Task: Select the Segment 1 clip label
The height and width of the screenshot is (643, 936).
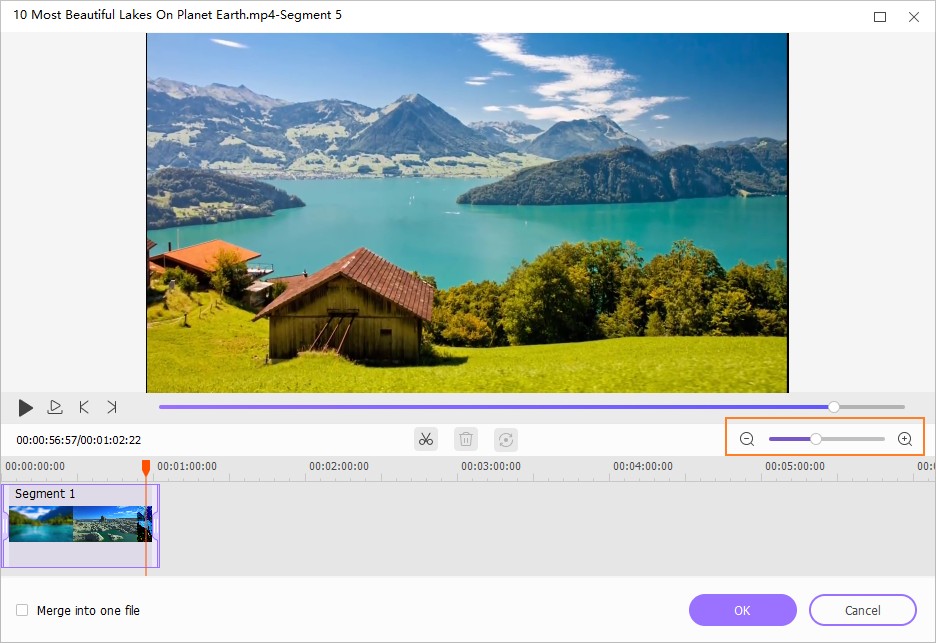Action: [x=45, y=494]
